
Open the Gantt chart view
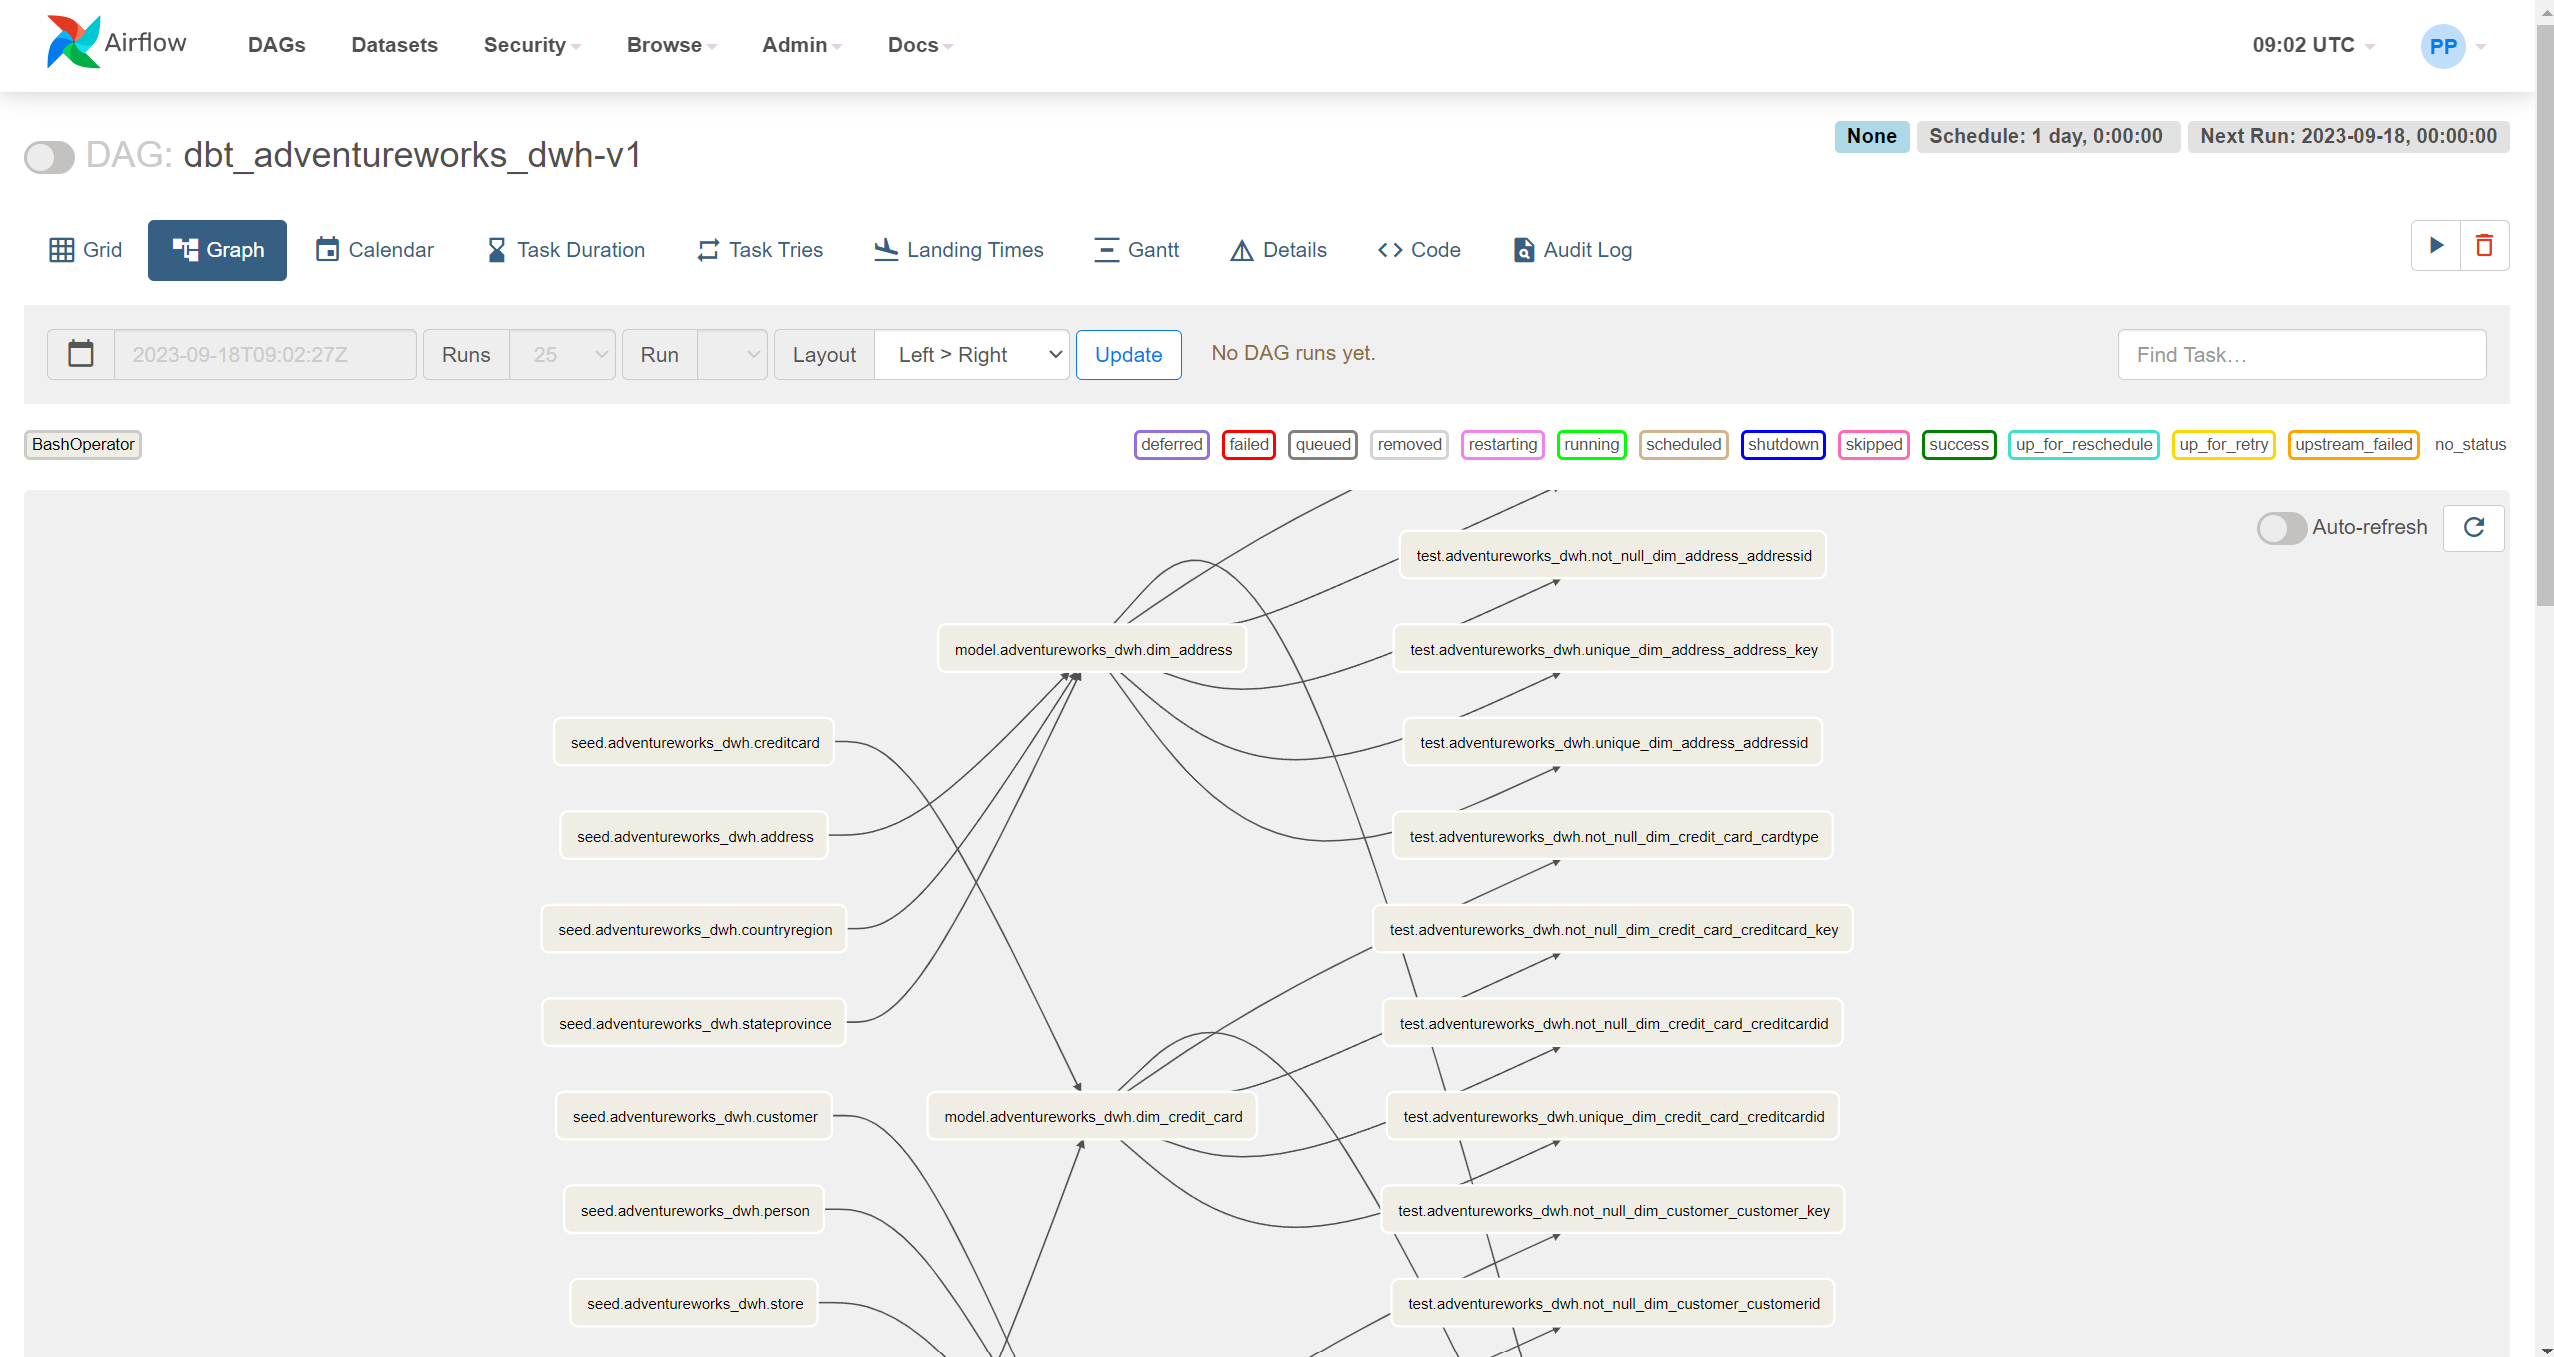(x=1136, y=250)
